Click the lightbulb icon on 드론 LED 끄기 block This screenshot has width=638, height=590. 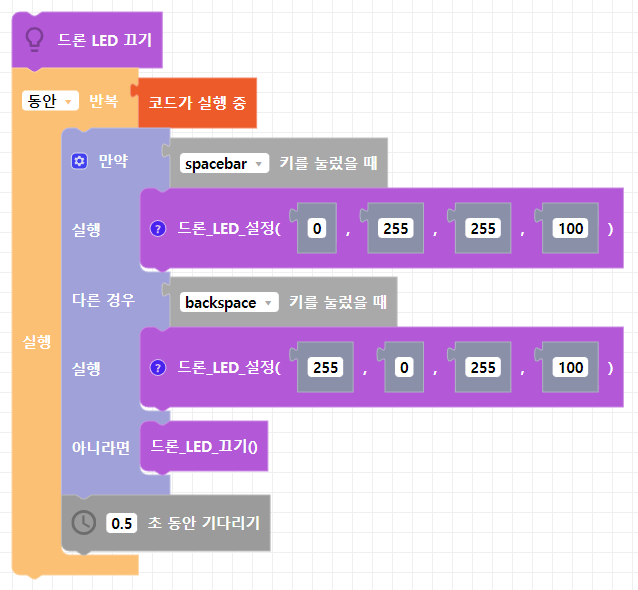coord(34,41)
